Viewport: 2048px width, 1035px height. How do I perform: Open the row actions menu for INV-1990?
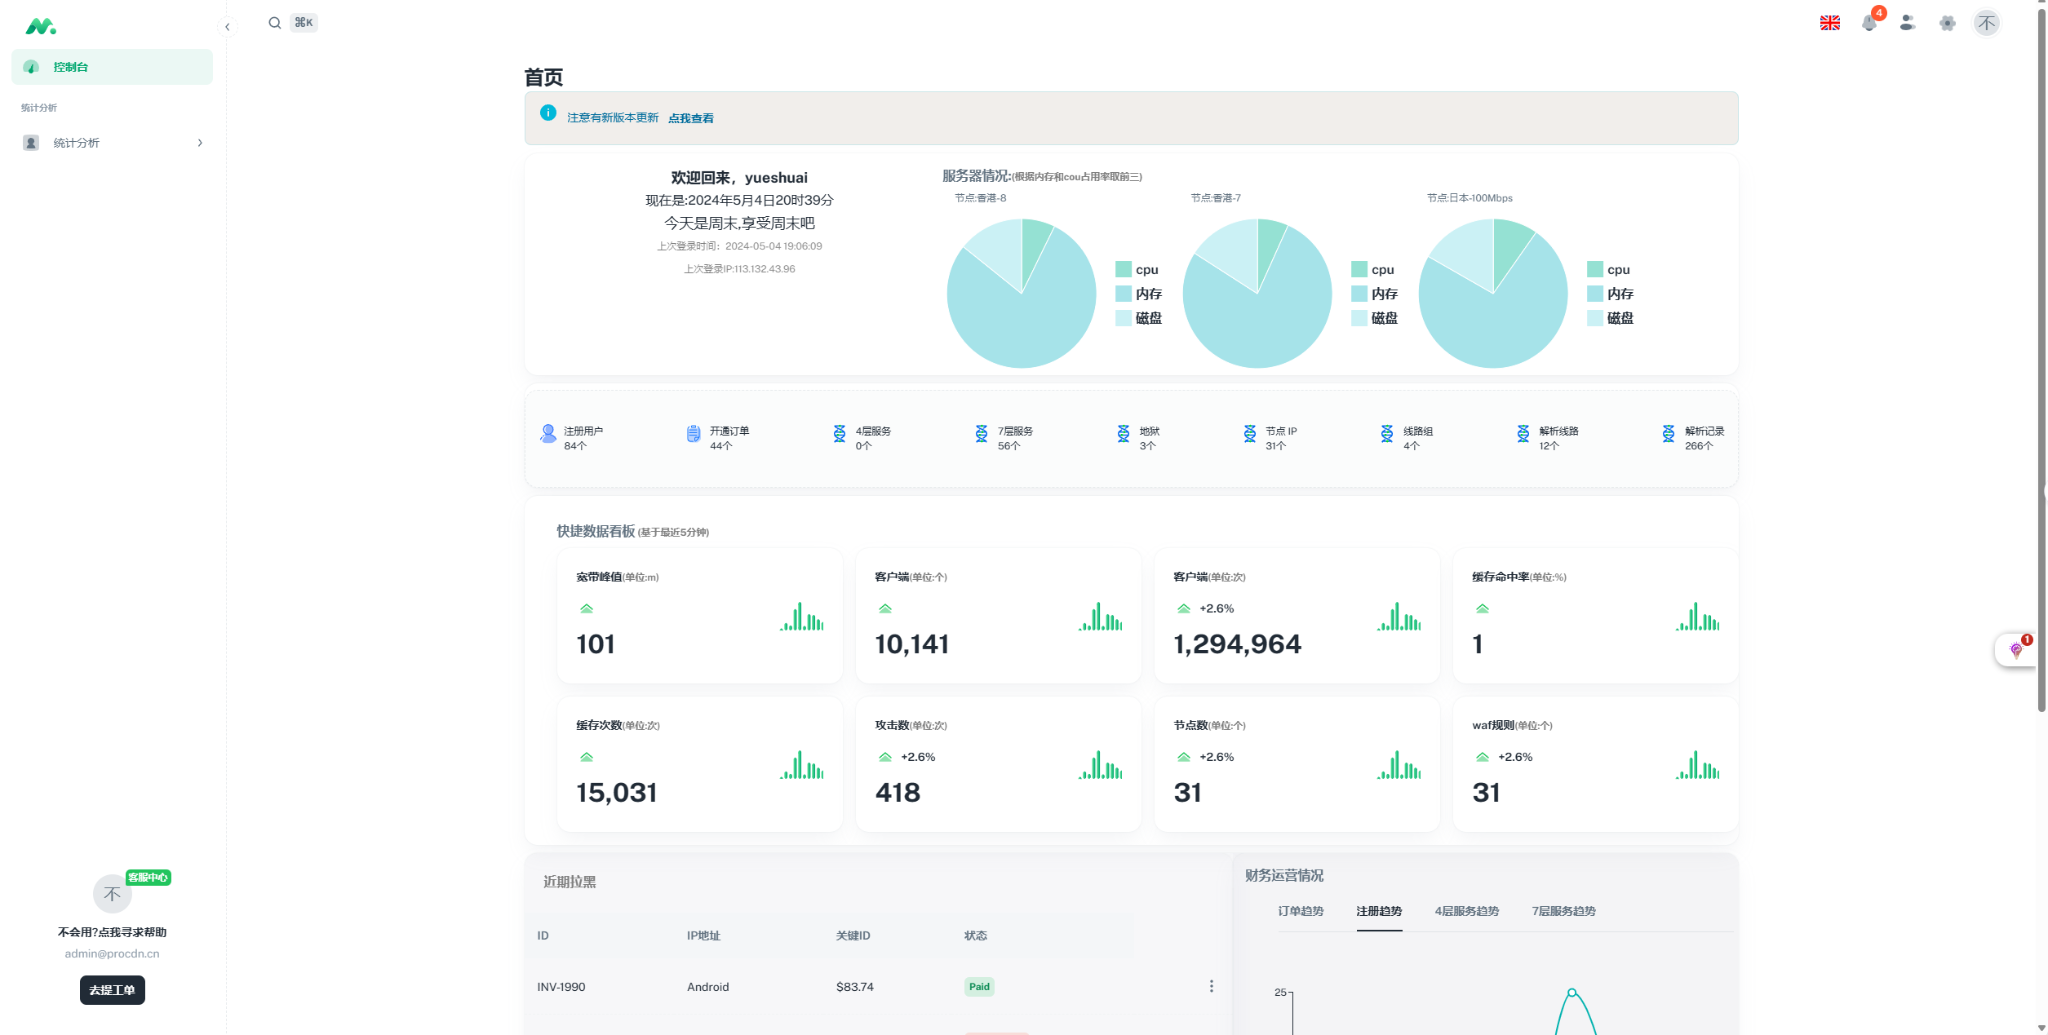pos(1211,987)
